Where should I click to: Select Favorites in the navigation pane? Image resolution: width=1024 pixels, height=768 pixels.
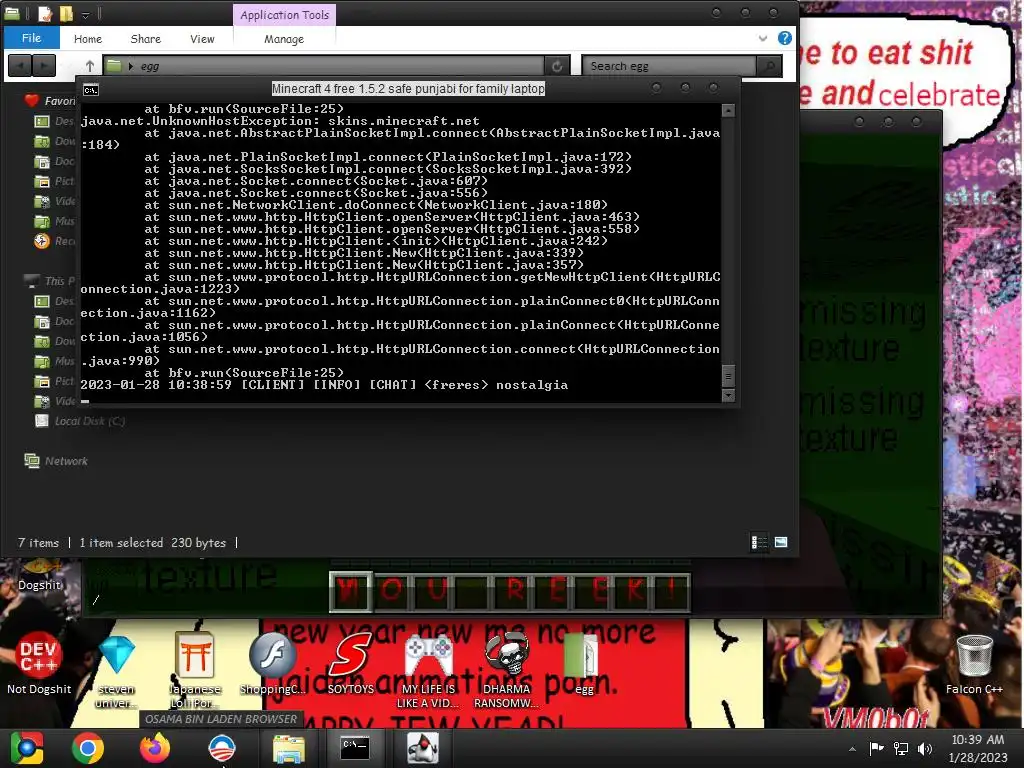pyautogui.click(x=51, y=101)
